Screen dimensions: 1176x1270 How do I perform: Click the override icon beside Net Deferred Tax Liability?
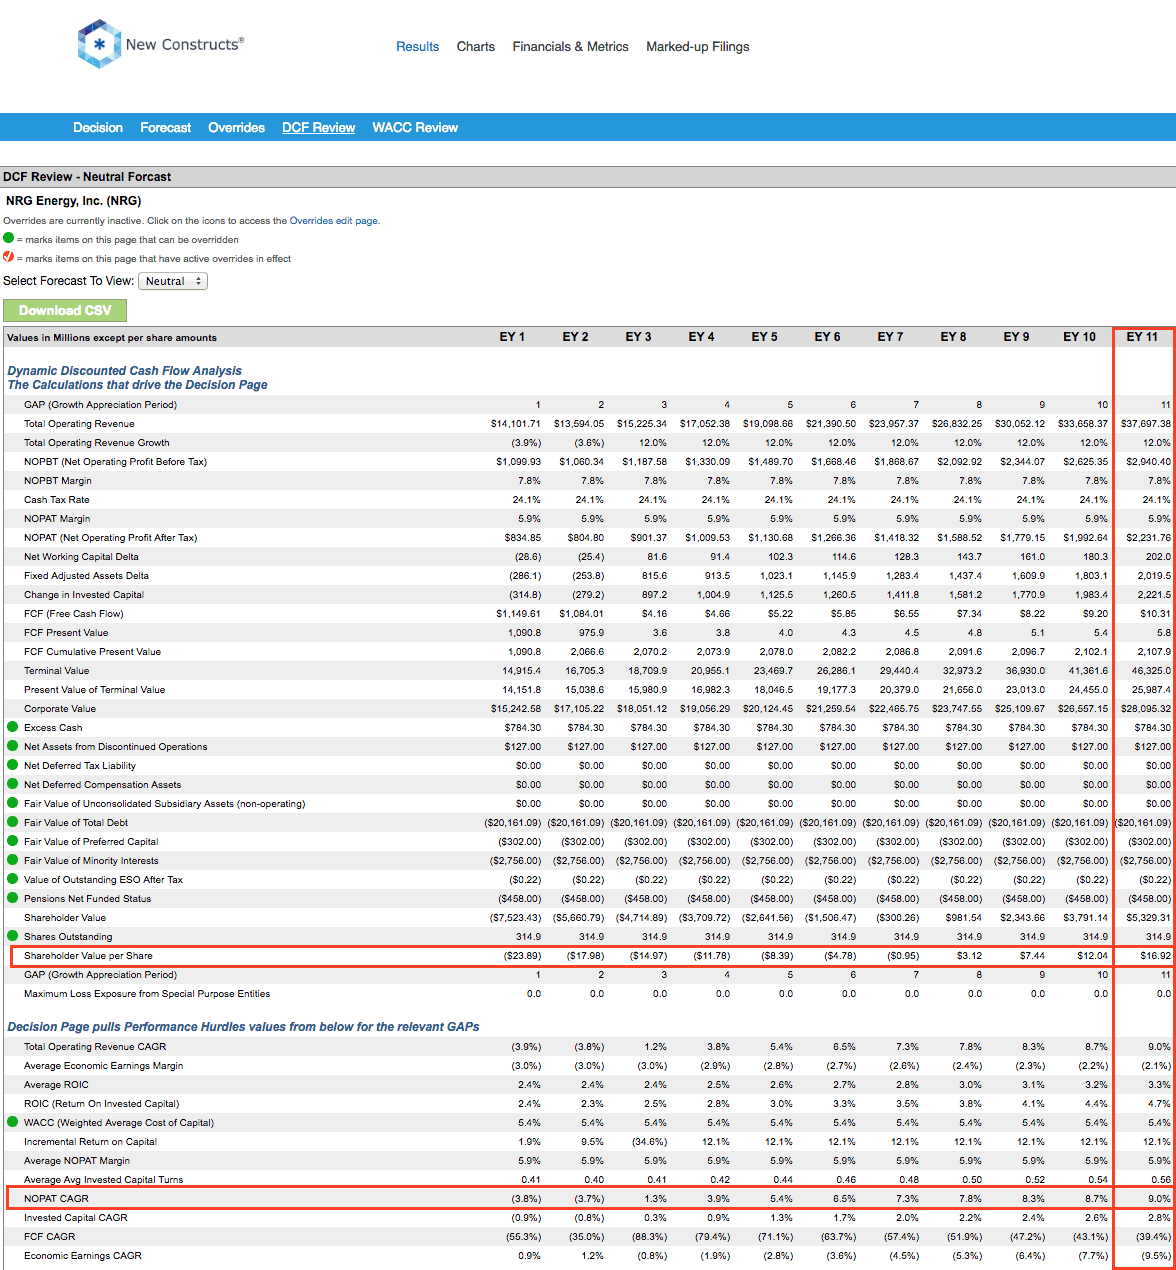[11, 765]
